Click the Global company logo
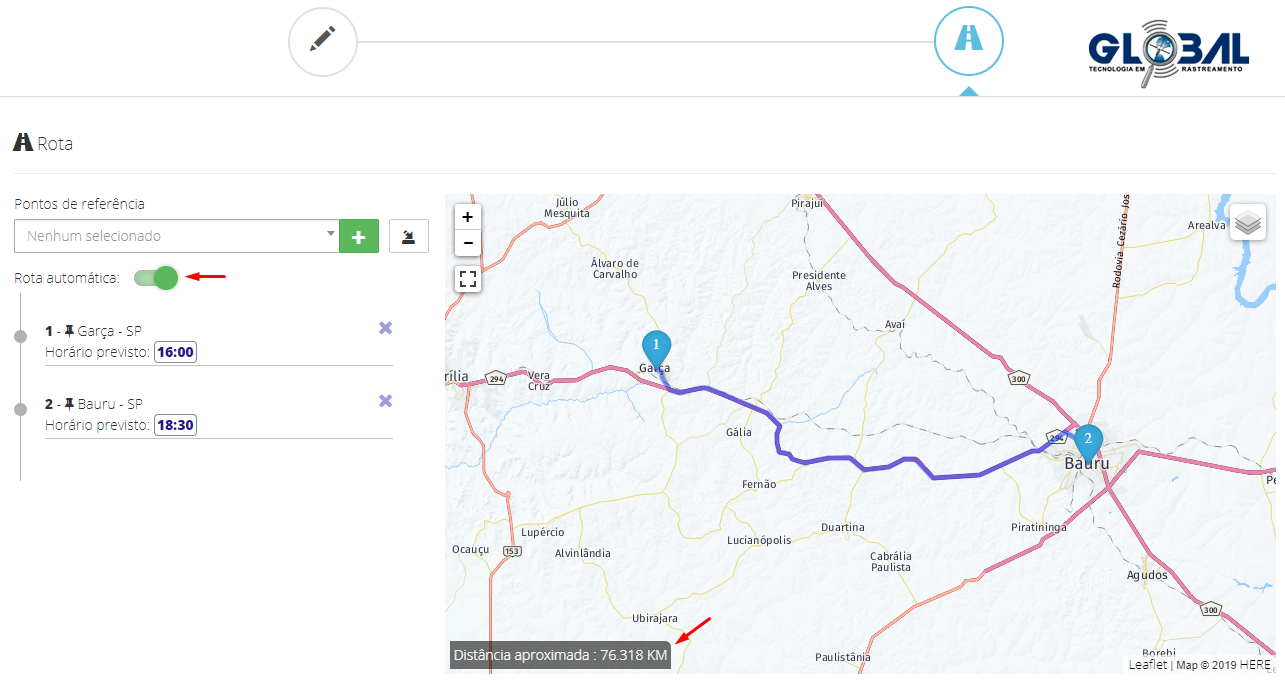Image resolution: width=1285 pixels, height=683 pixels. click(1168, 52)
